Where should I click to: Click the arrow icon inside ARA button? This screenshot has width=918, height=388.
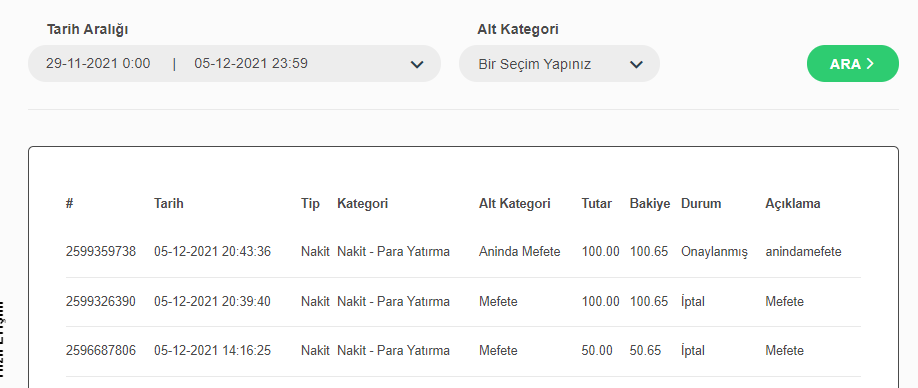(x=870, y=64)
